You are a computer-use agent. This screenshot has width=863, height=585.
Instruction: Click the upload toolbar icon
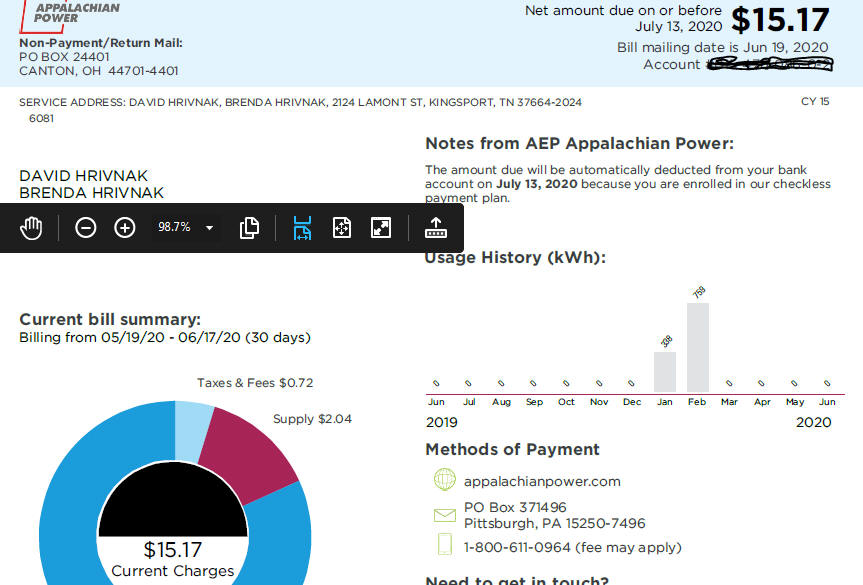(x=436, y=228)
